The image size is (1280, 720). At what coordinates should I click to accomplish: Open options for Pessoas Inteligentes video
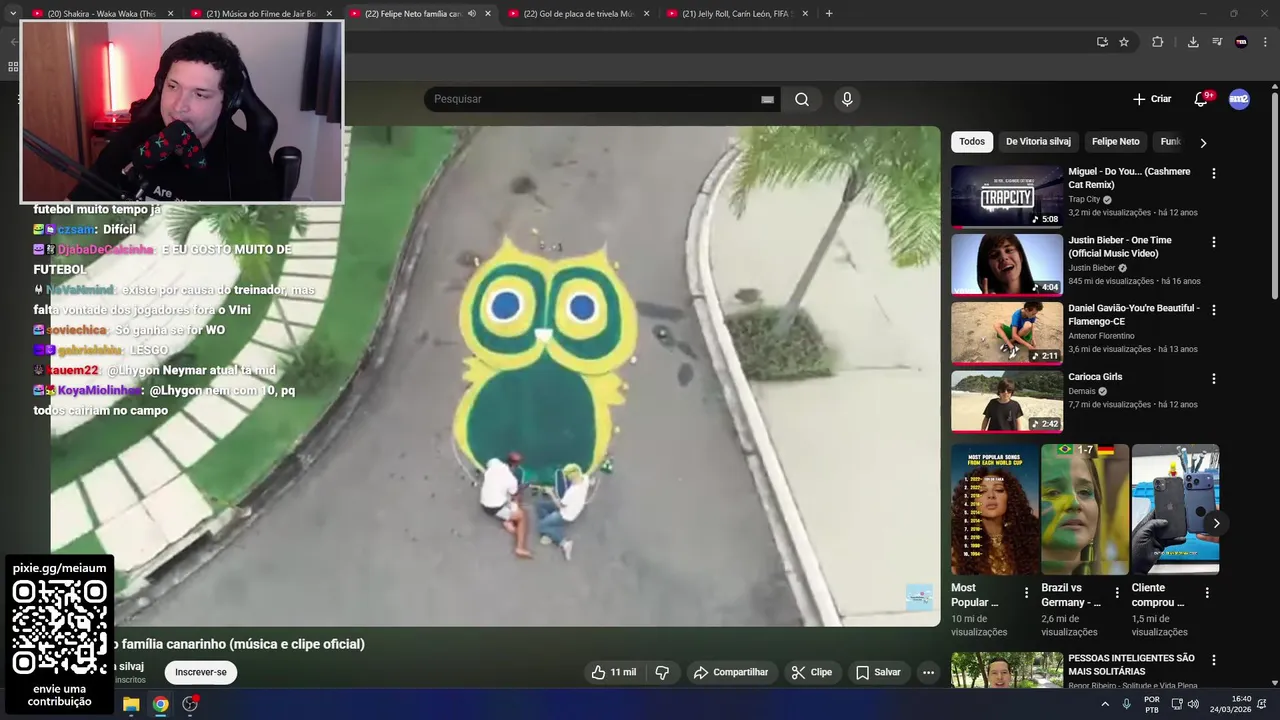point(1214,660)
